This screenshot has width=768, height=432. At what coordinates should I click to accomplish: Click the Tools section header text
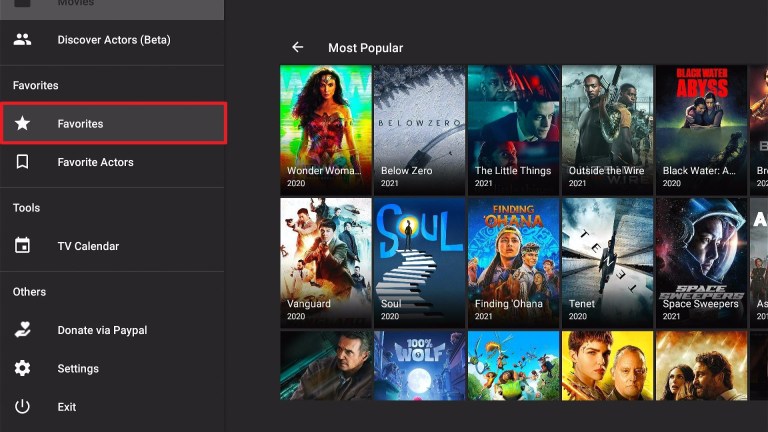point(26,208)
